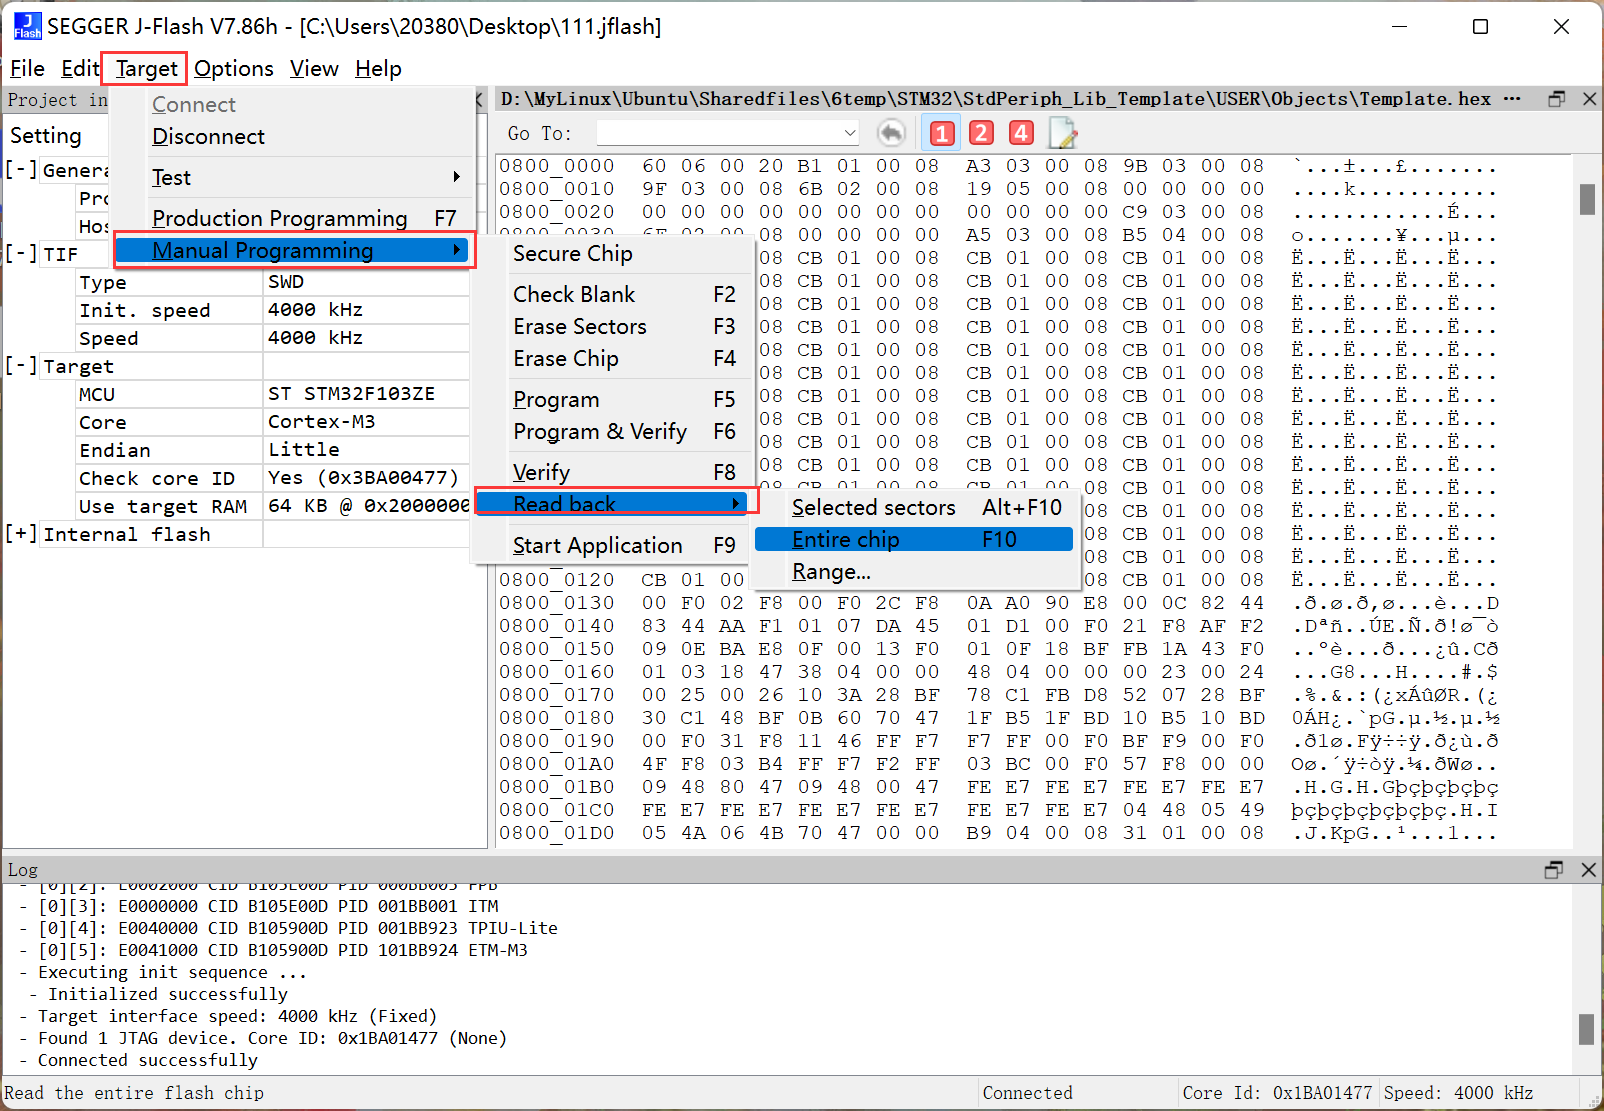Undock the Template.hex data window

click(x=1556, y=99)
